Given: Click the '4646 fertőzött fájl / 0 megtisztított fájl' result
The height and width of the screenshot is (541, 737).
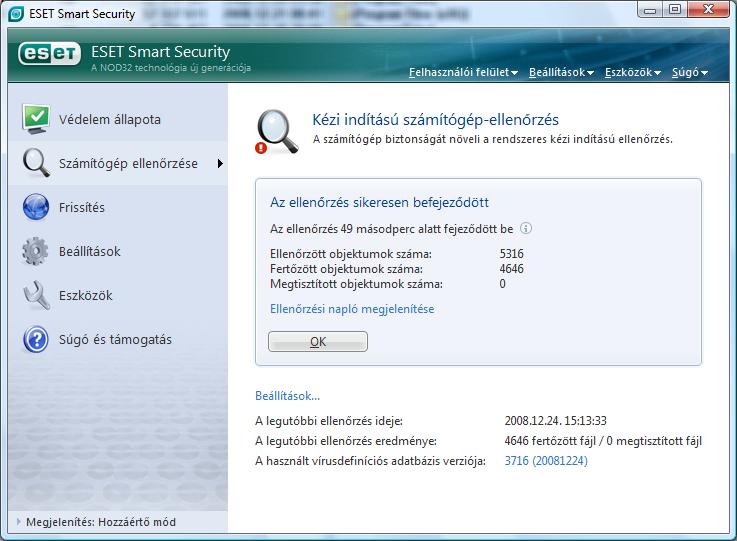Looking at the screenshot, I should tap(603, 441).
